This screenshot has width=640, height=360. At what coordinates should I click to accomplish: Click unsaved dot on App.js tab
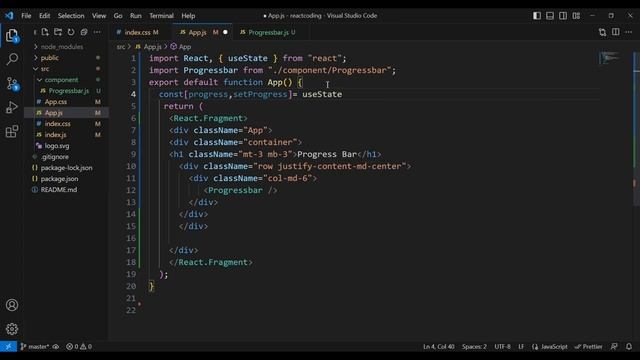click(225, 32)
